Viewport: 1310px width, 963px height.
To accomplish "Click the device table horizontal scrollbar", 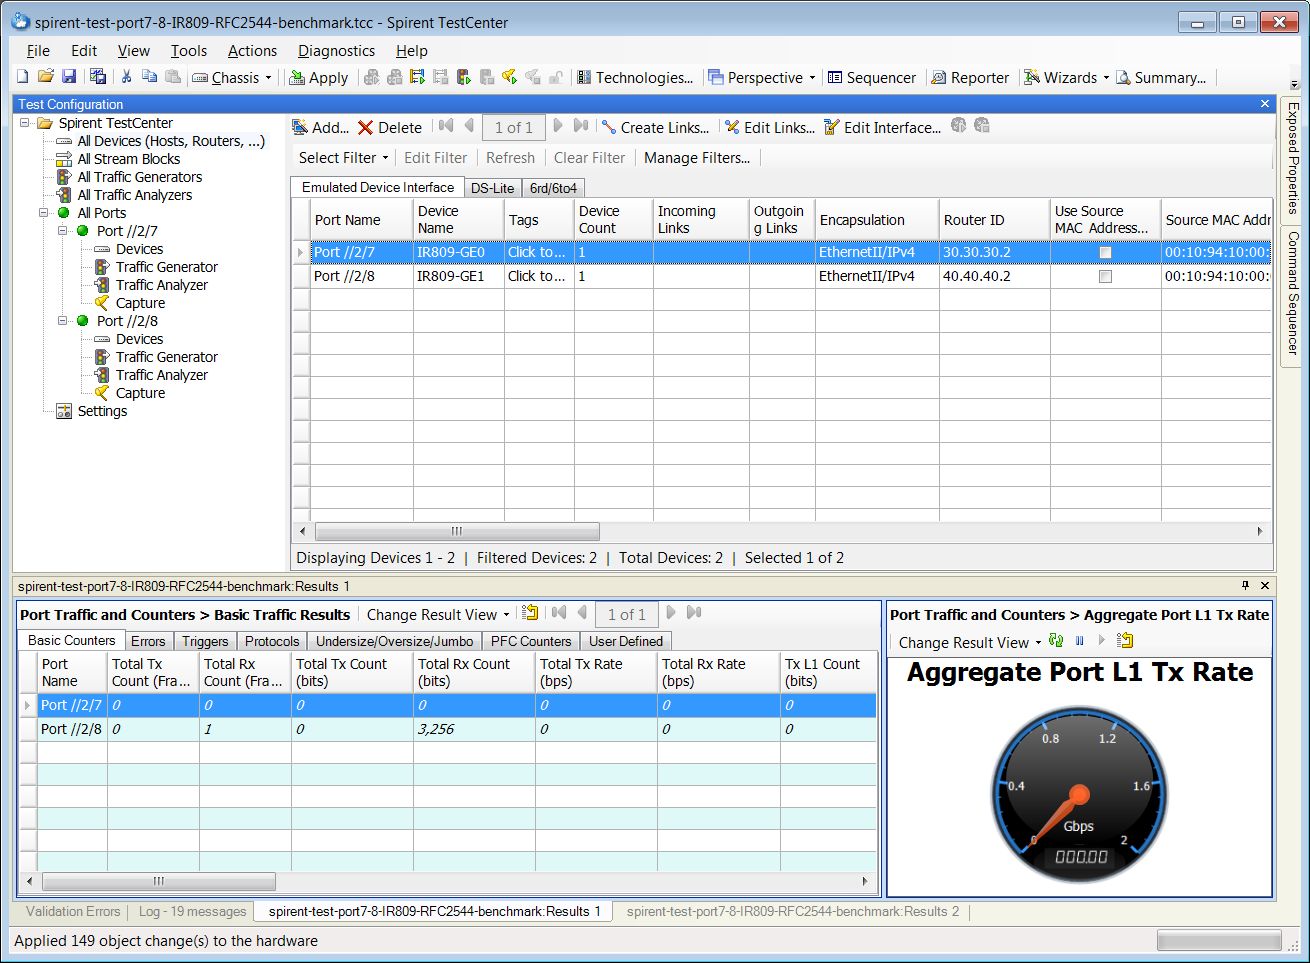I will pyautogui.click(x=457, y=532).
